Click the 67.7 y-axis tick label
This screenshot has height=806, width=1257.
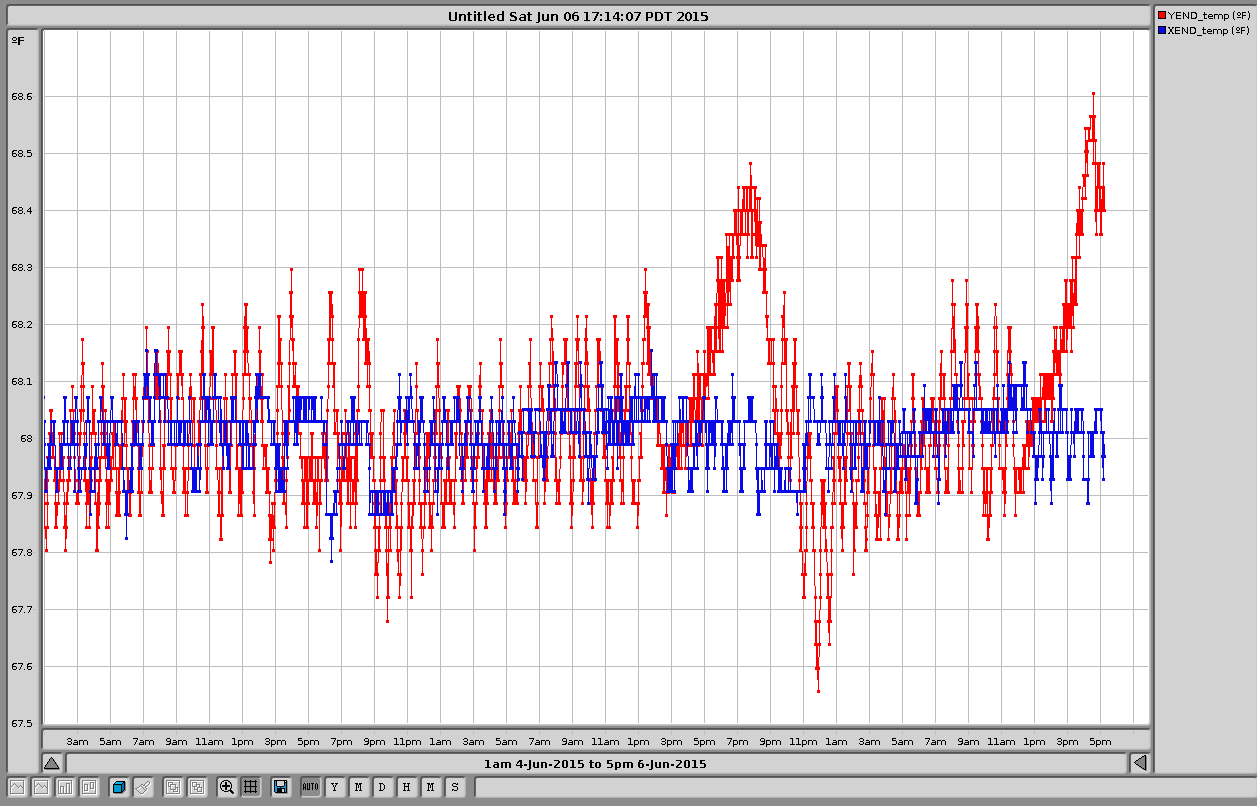[22, 610]
